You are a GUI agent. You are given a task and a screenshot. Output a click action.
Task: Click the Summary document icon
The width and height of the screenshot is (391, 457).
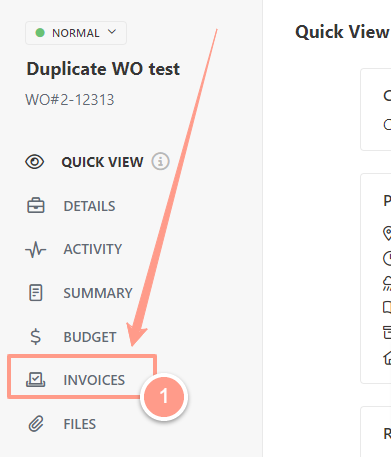[x=36, y=293]
